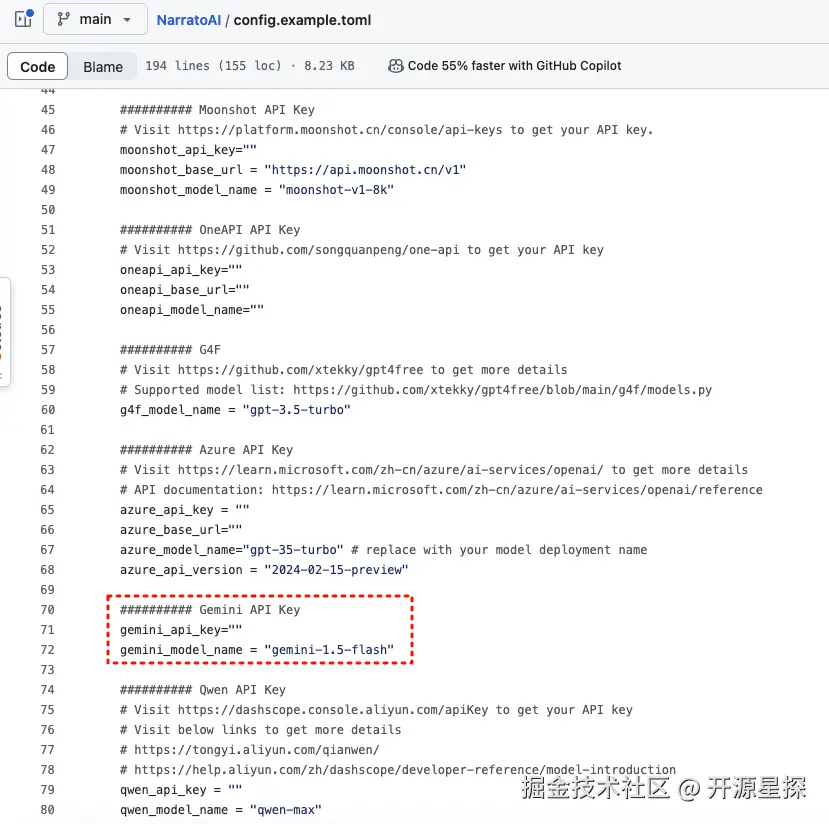The width and height of the screenshot is (829, 824).
Task: Click the Azure API documentation comment line
Action: pos(441,490)
